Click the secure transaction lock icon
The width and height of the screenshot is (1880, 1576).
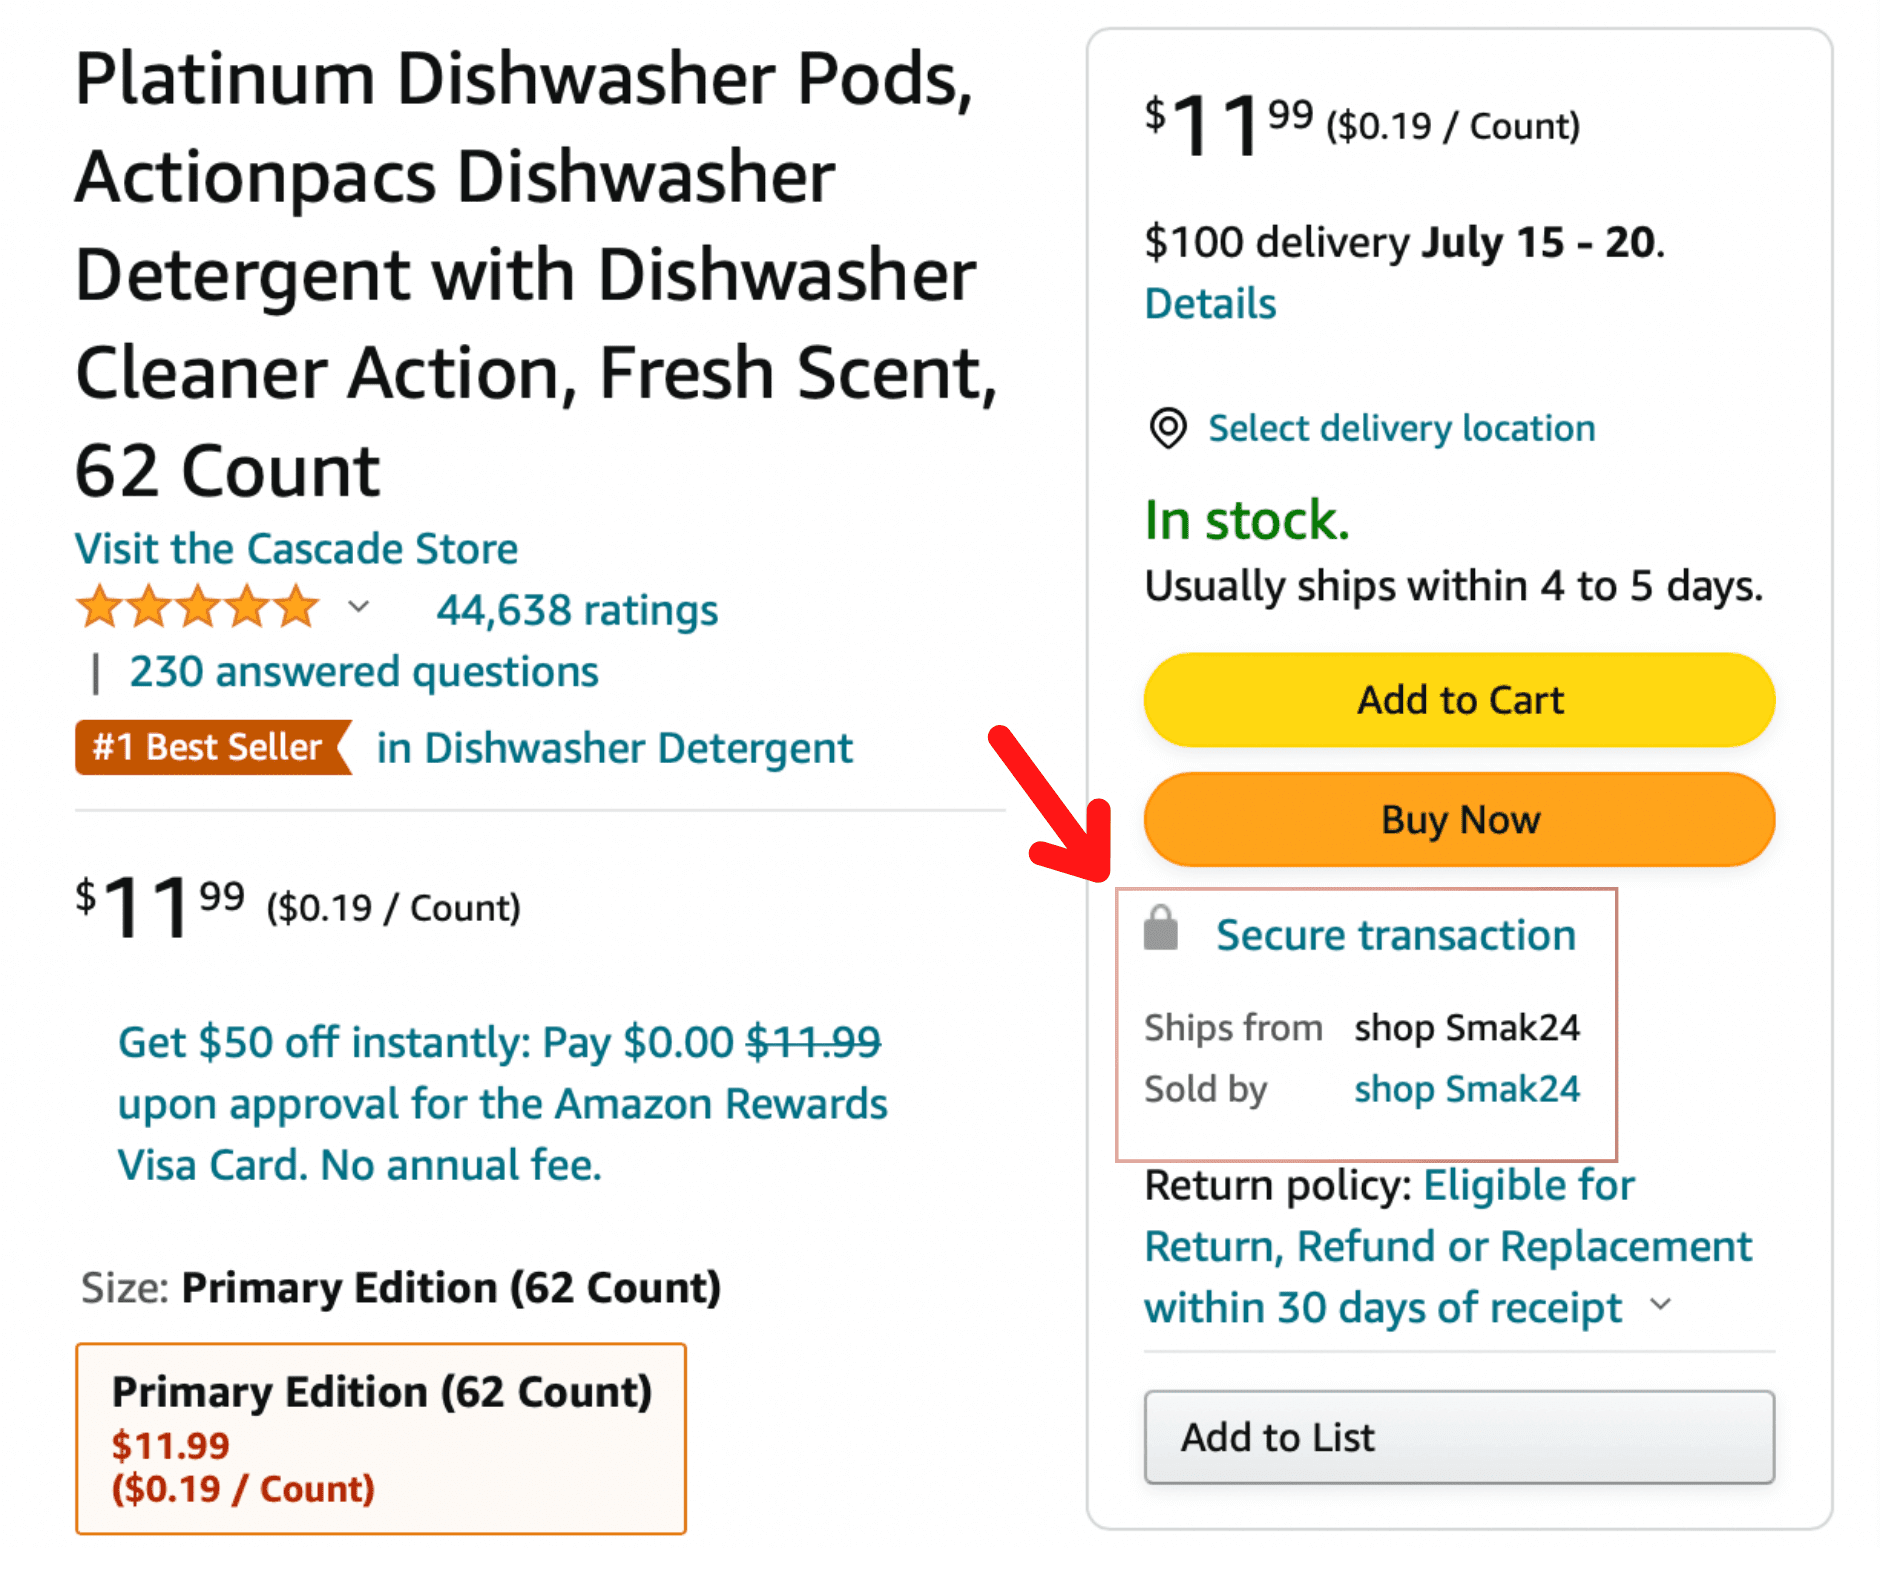click(1160, 928)
